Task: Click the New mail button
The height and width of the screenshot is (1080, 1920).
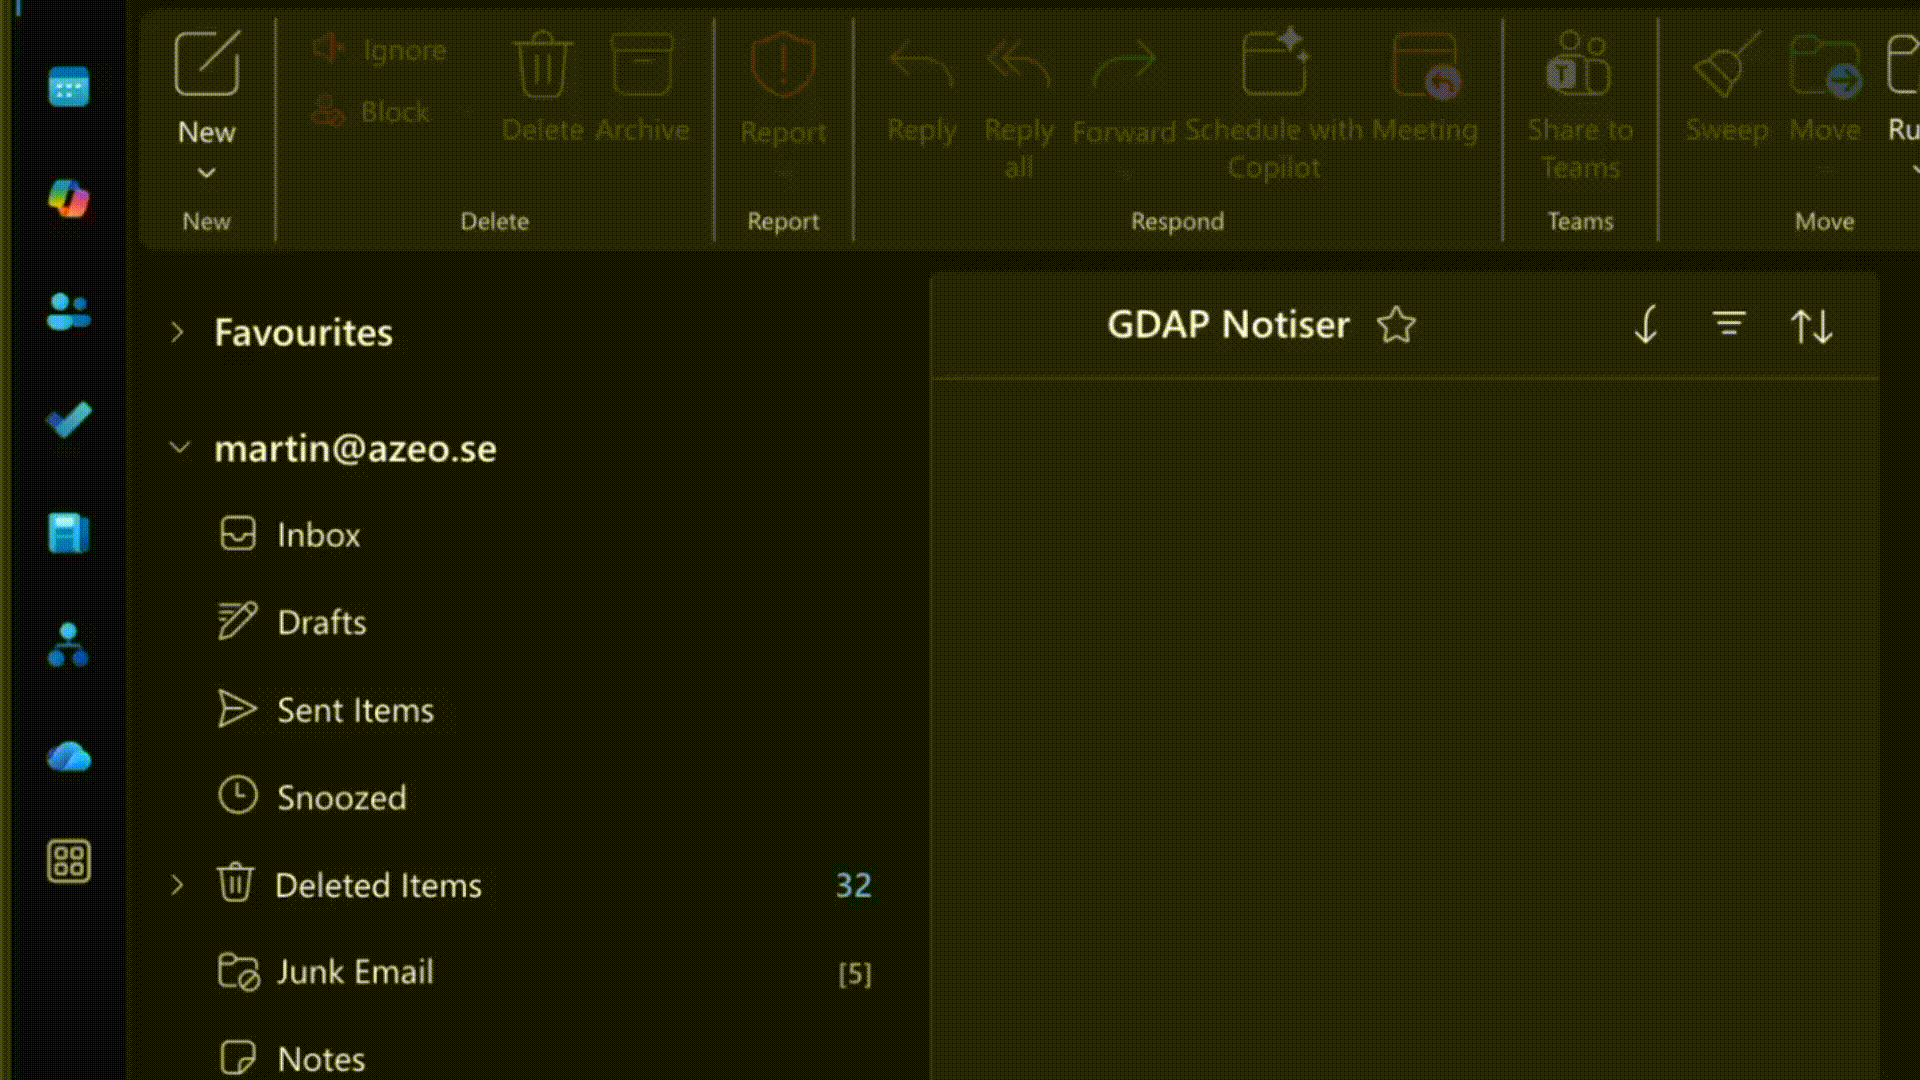Action: [206, 88]
